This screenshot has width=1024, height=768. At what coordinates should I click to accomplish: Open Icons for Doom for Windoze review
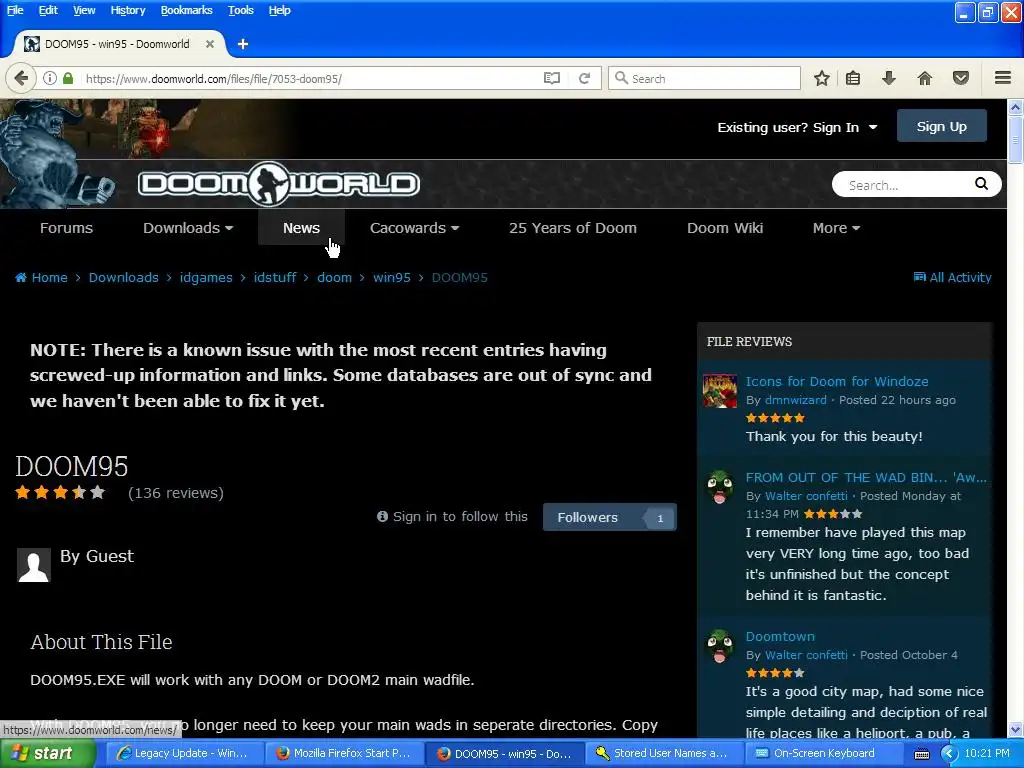837,381
